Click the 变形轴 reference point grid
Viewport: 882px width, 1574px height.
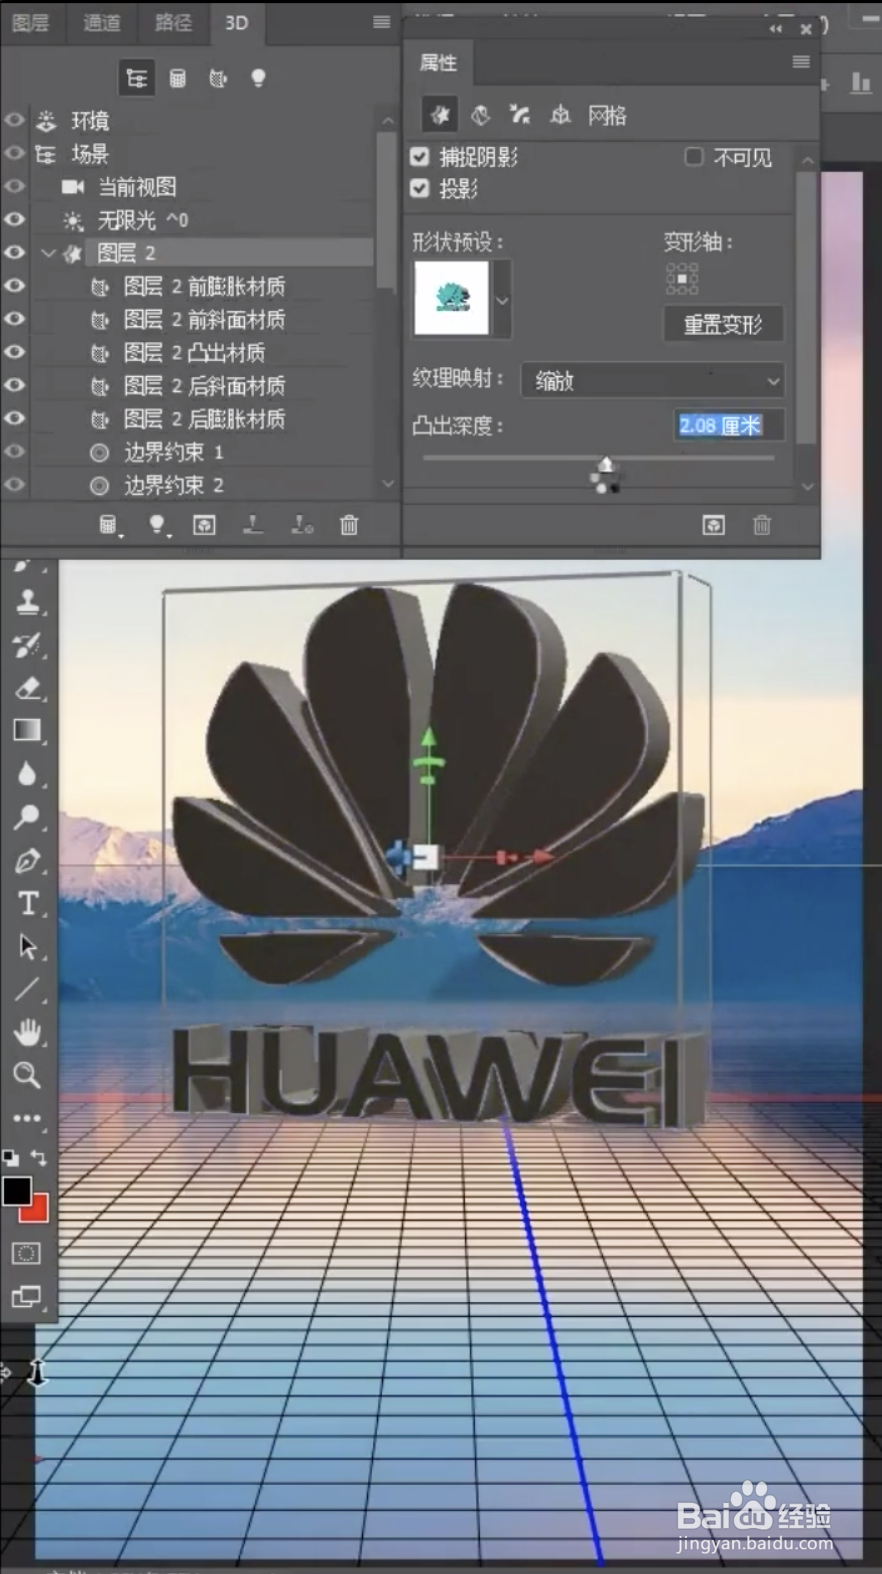(x=682, y=279)
